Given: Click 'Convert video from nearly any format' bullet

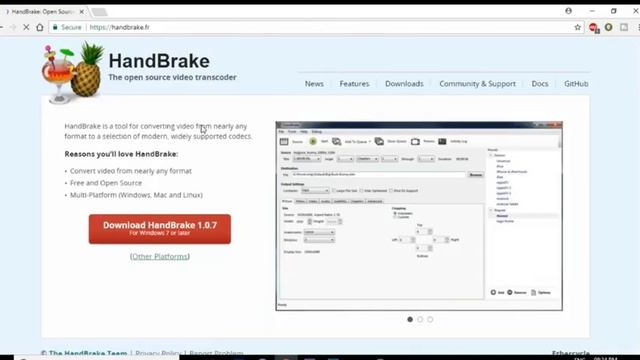Looking at the screenshot, I should [x=131, y=171].
